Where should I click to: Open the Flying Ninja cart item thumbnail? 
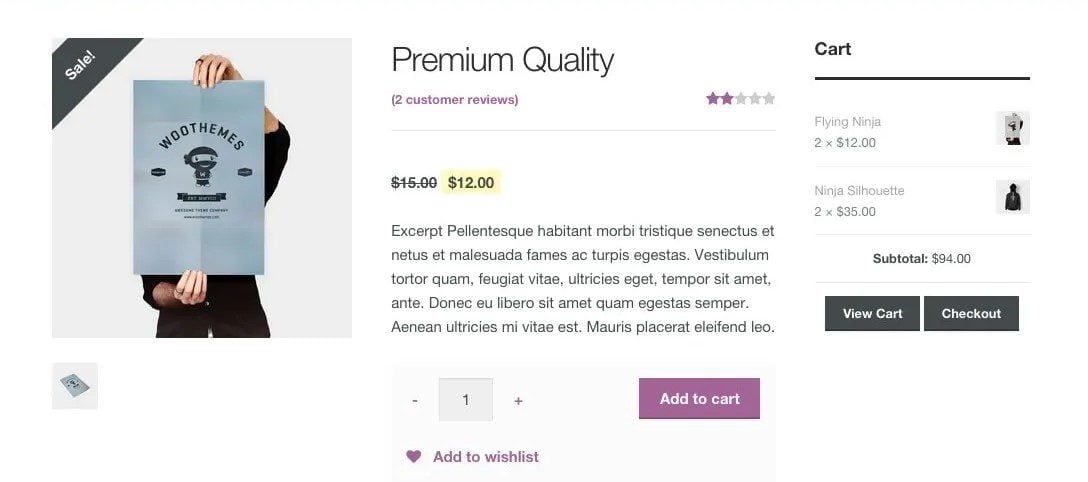point(1012,129)
